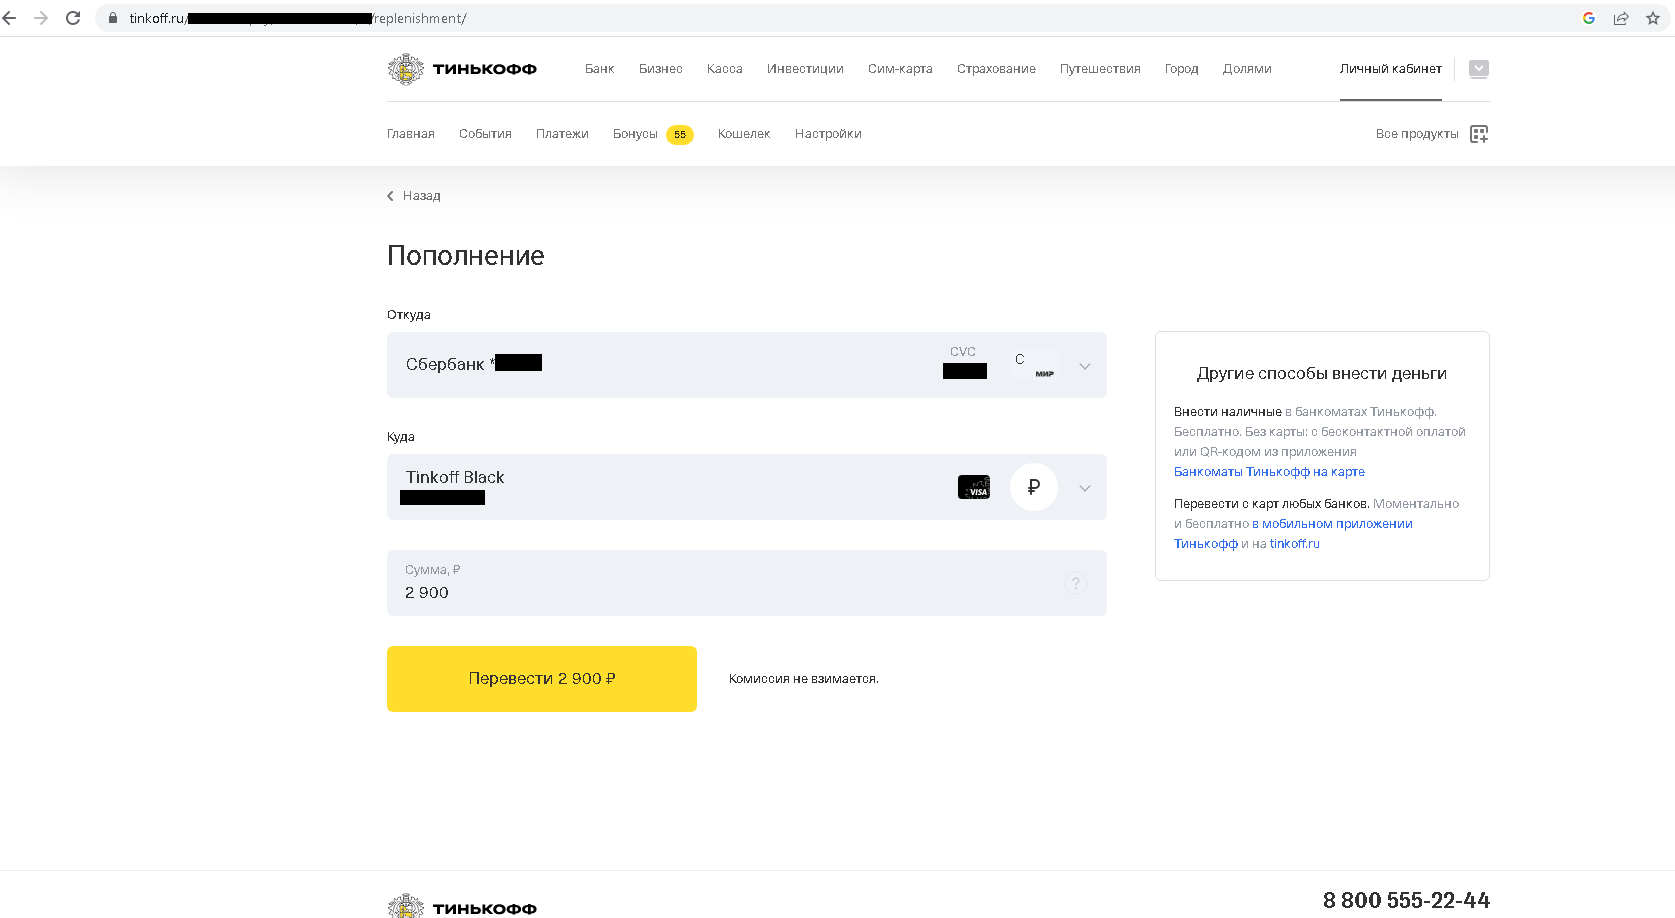Click the browser share page icon

(x=1621, y=18)
